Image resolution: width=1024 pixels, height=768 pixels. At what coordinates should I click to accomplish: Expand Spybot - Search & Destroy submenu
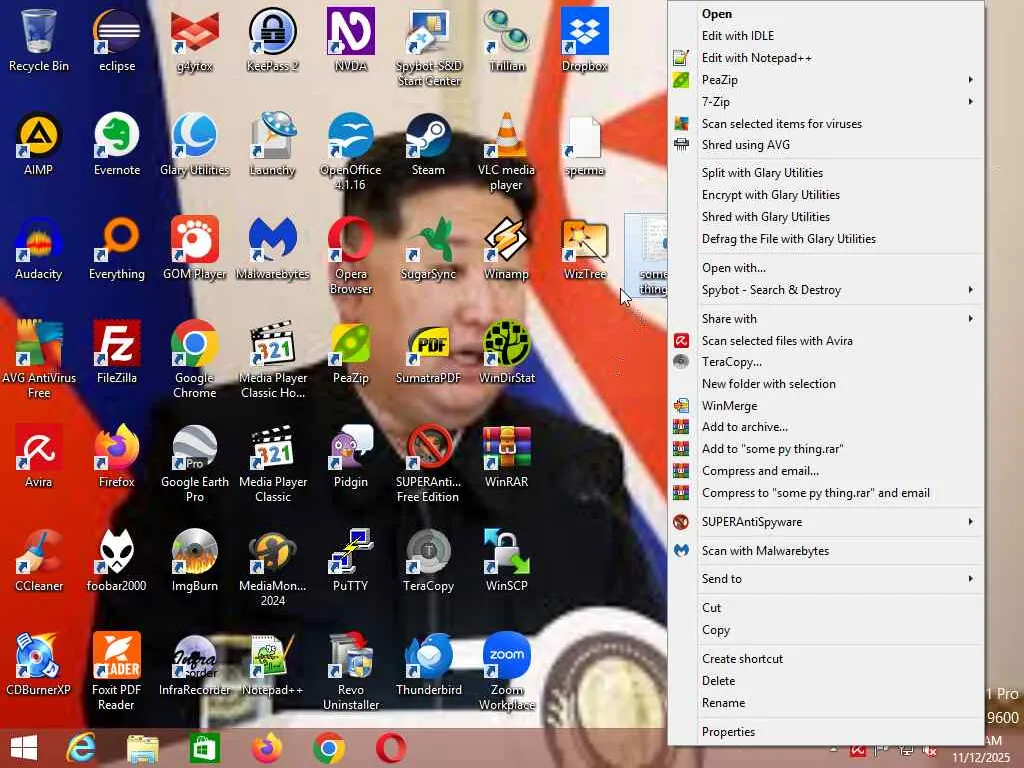[x=825, y=290]
